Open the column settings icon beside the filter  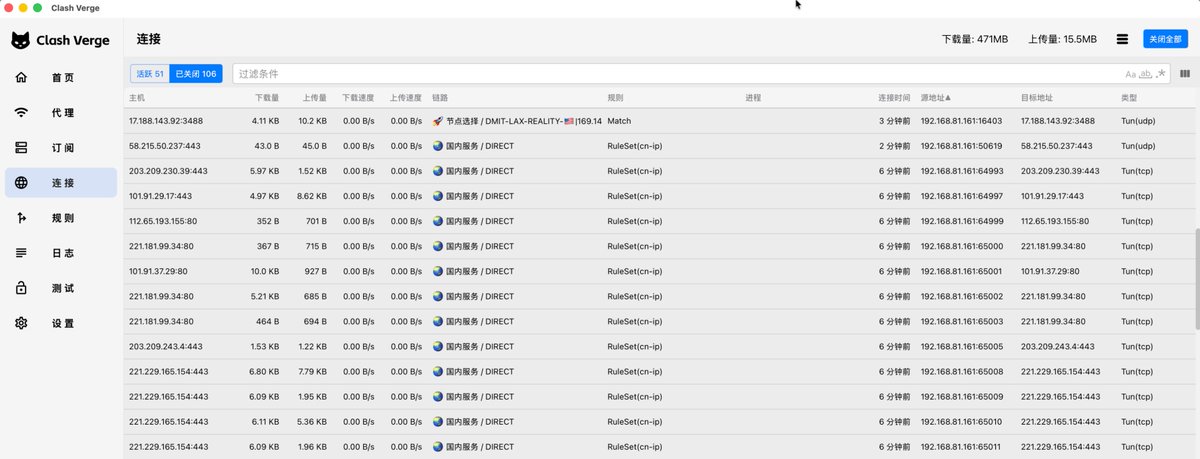click(1185, 73)
